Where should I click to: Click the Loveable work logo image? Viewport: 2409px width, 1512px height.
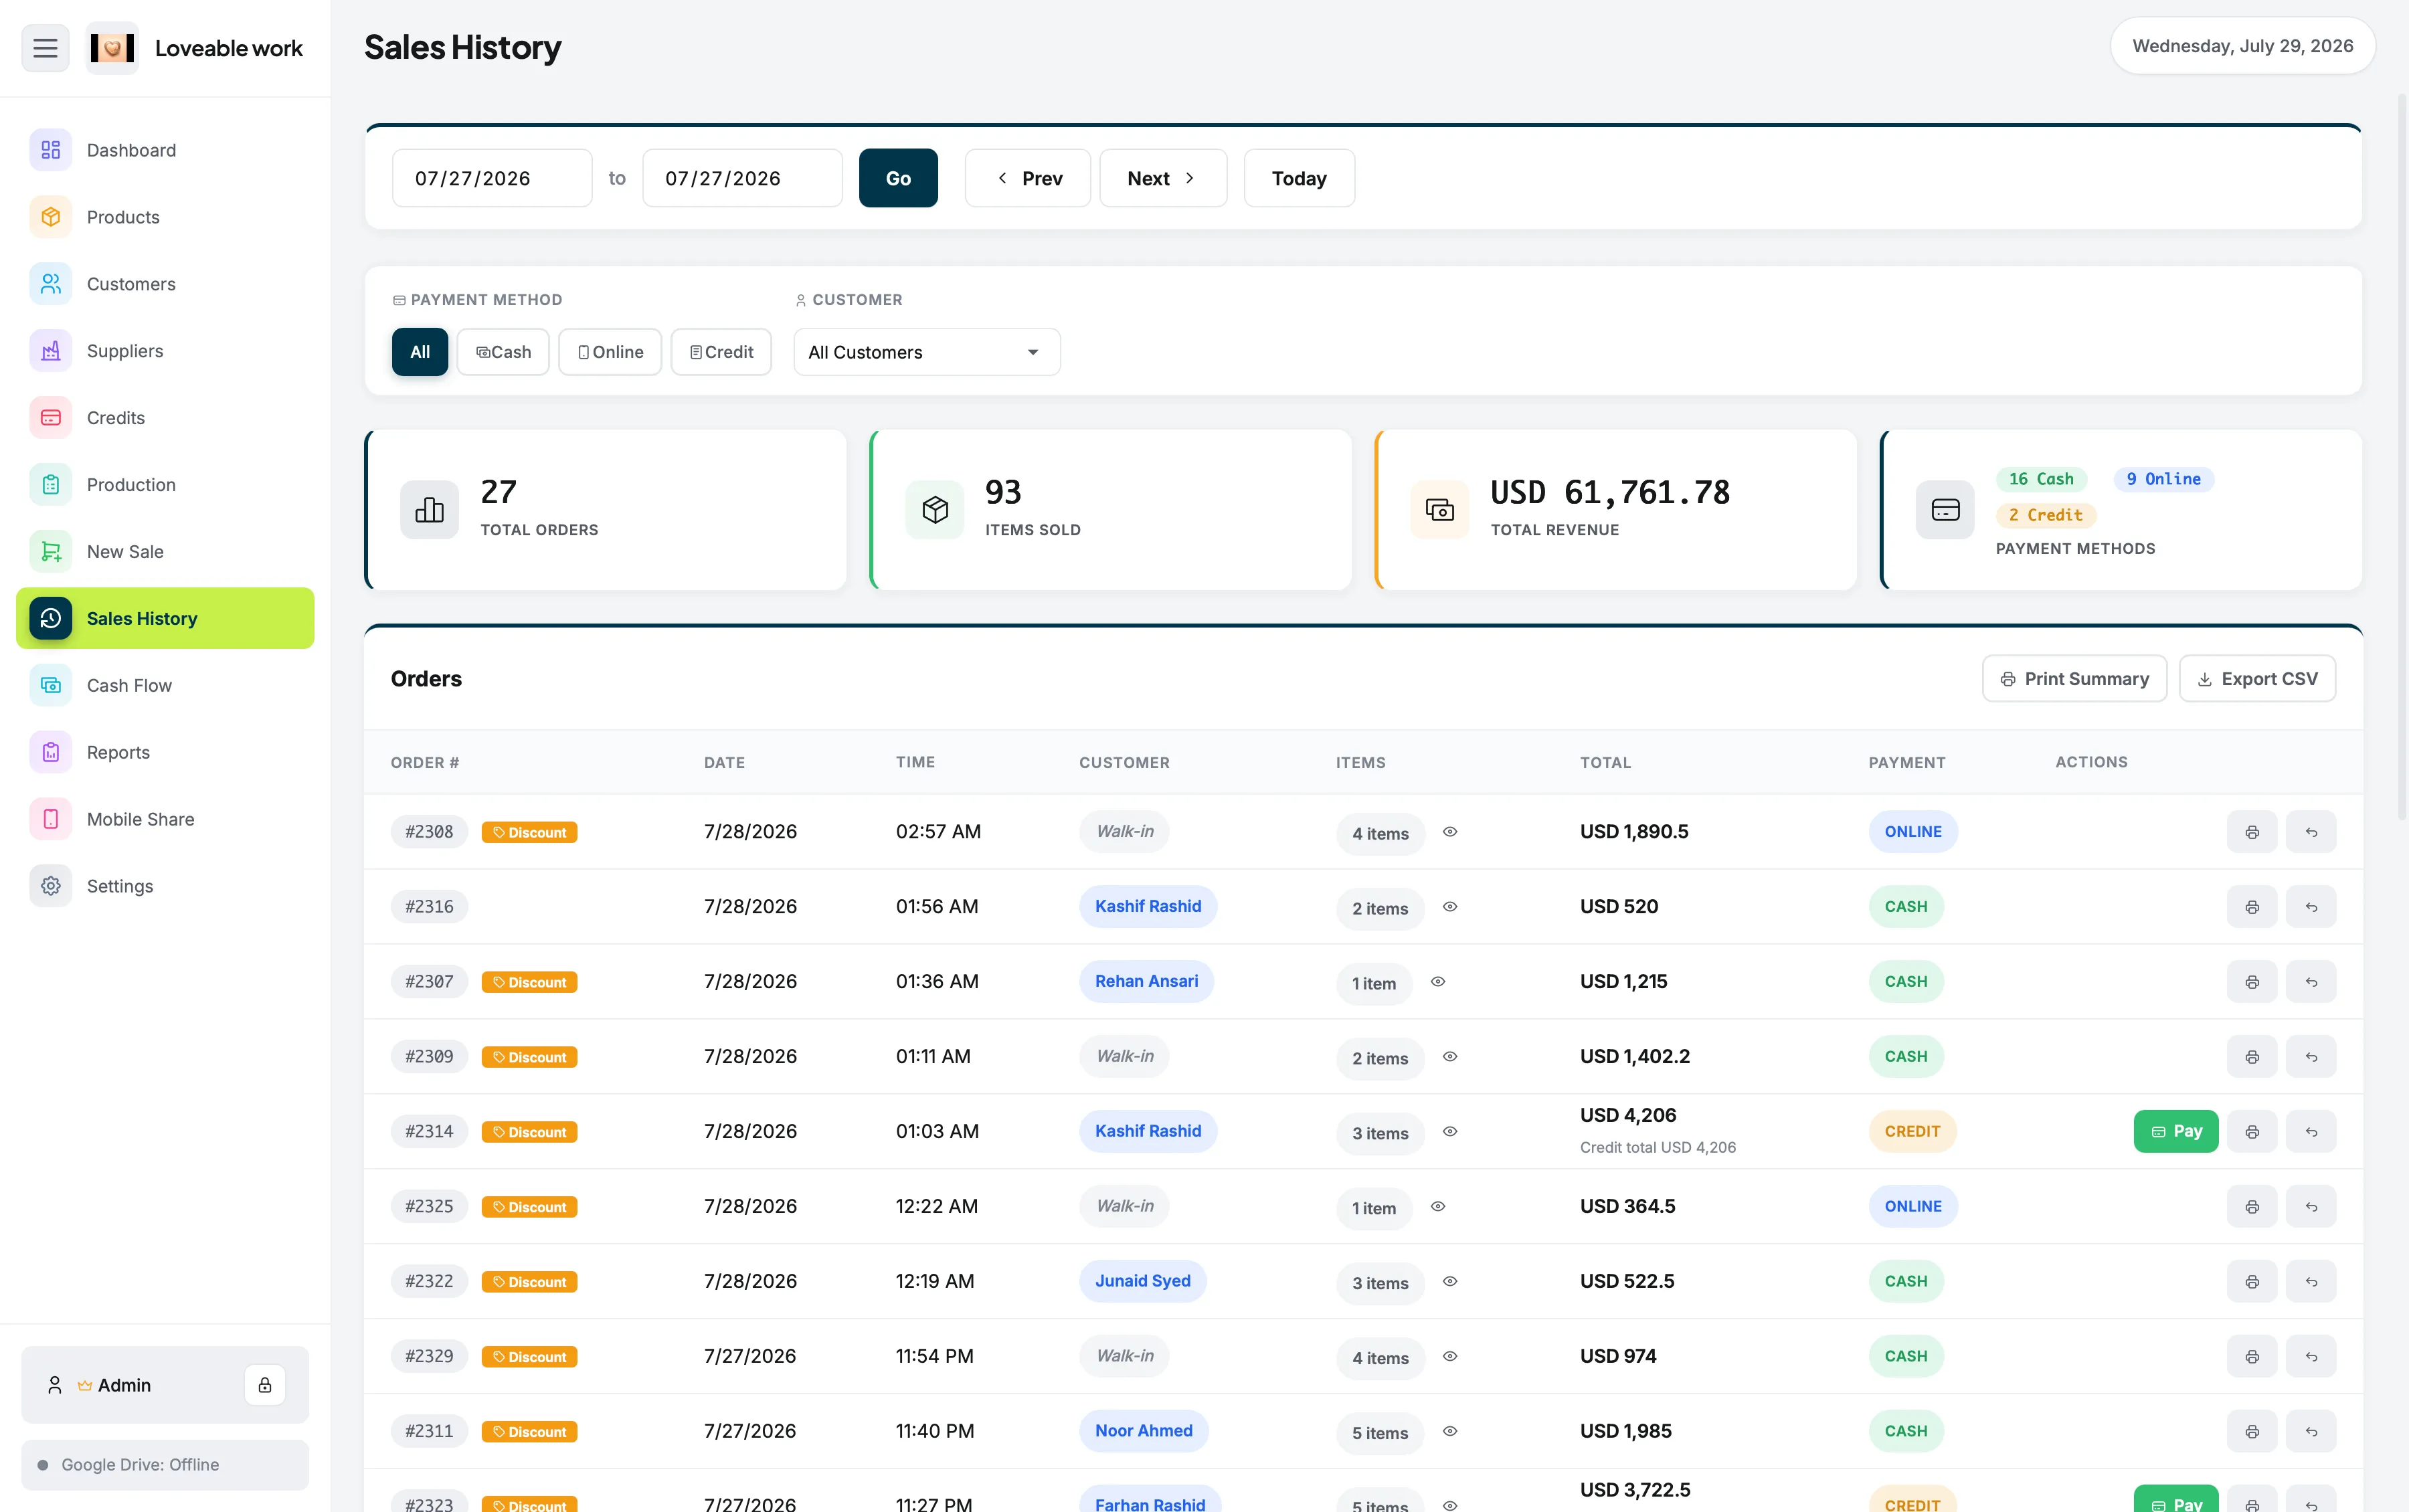pos(112,48)
